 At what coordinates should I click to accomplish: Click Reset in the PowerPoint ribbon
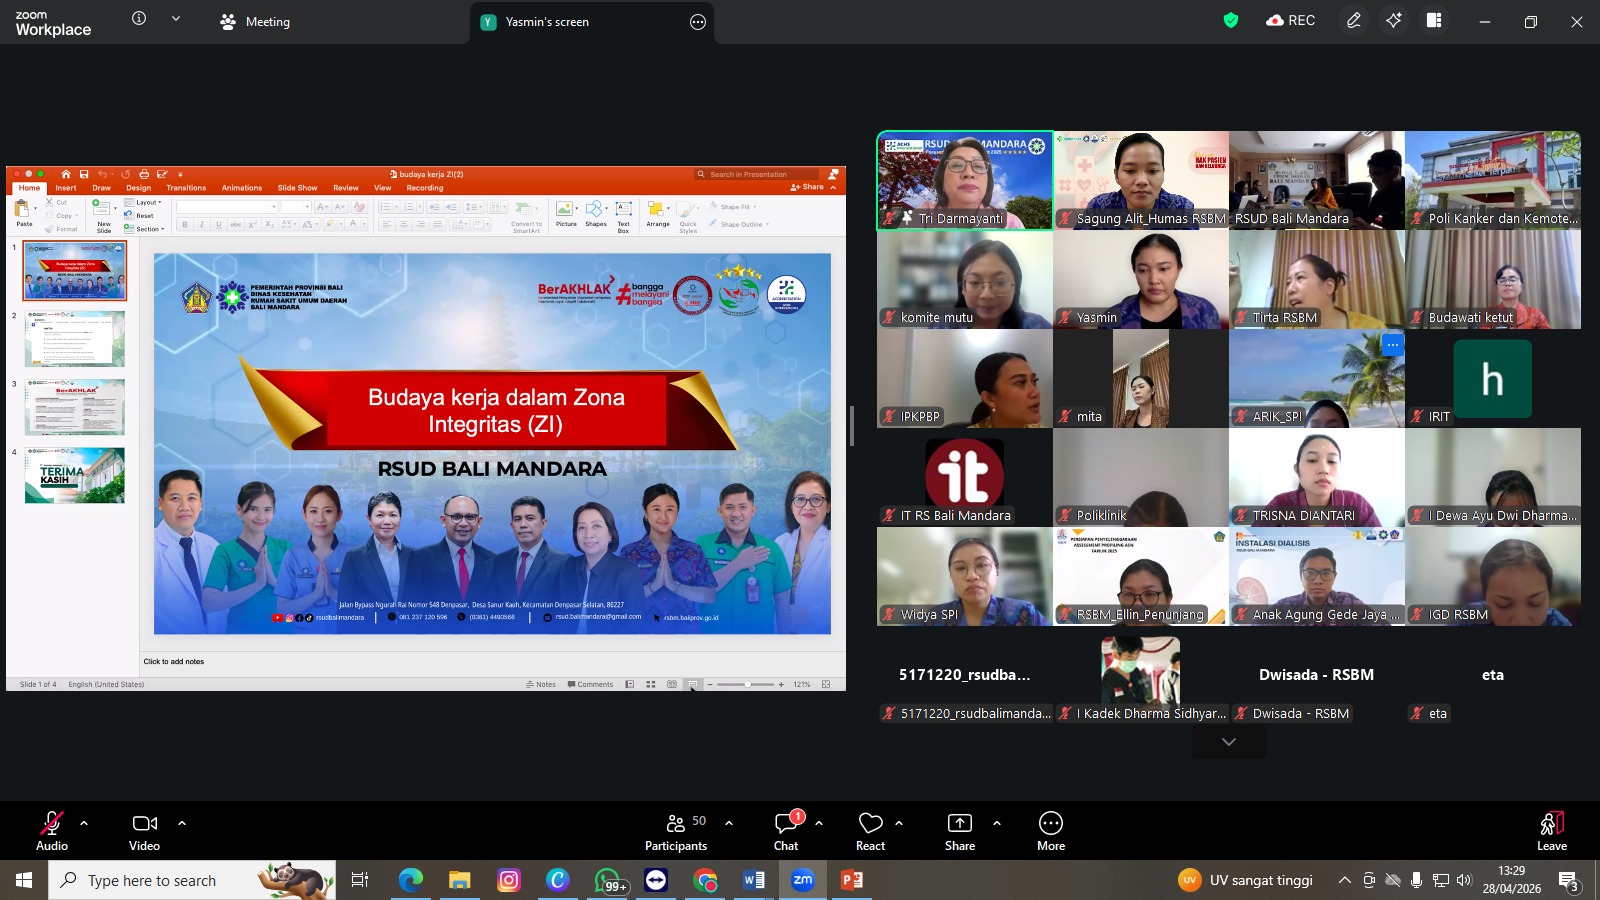(139, 216)
